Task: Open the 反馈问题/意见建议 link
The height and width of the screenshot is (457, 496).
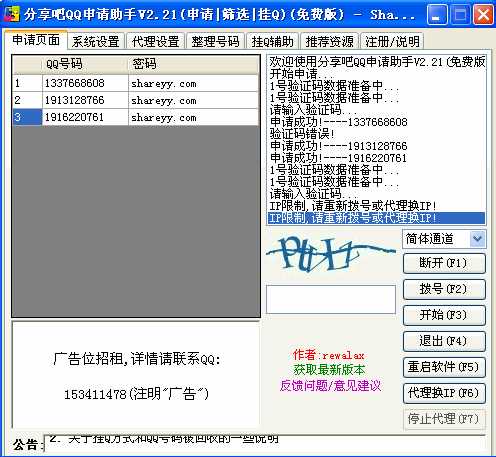Action: [x=330, y=386]
